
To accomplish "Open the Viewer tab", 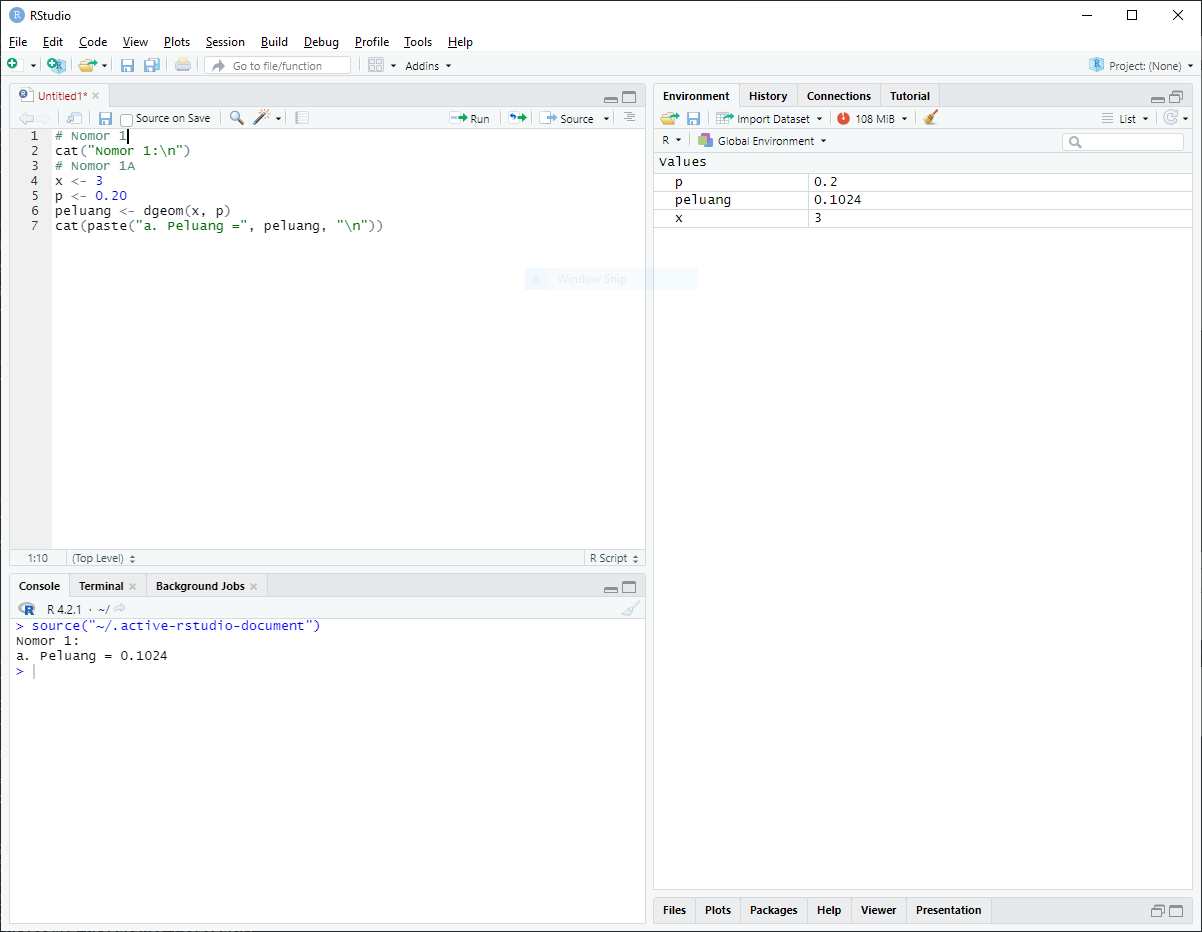I will (879, 910).
